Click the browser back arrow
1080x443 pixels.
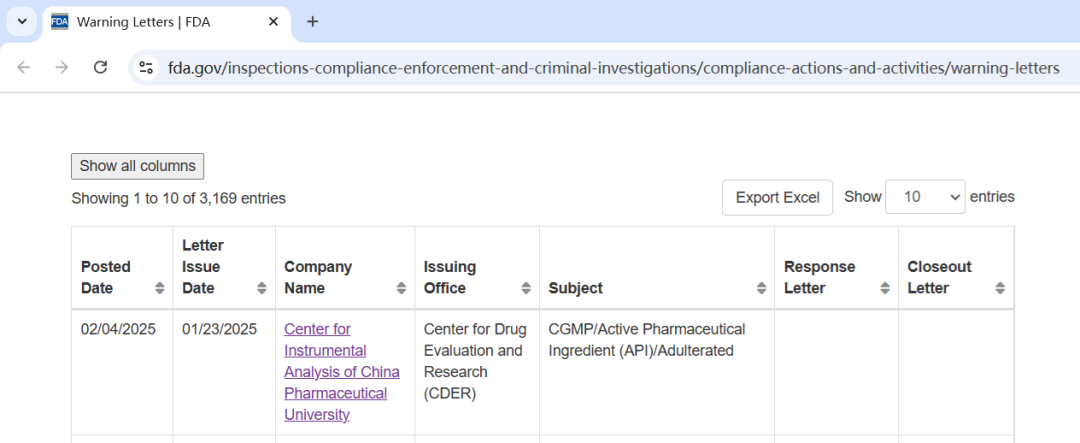point(24,67)
